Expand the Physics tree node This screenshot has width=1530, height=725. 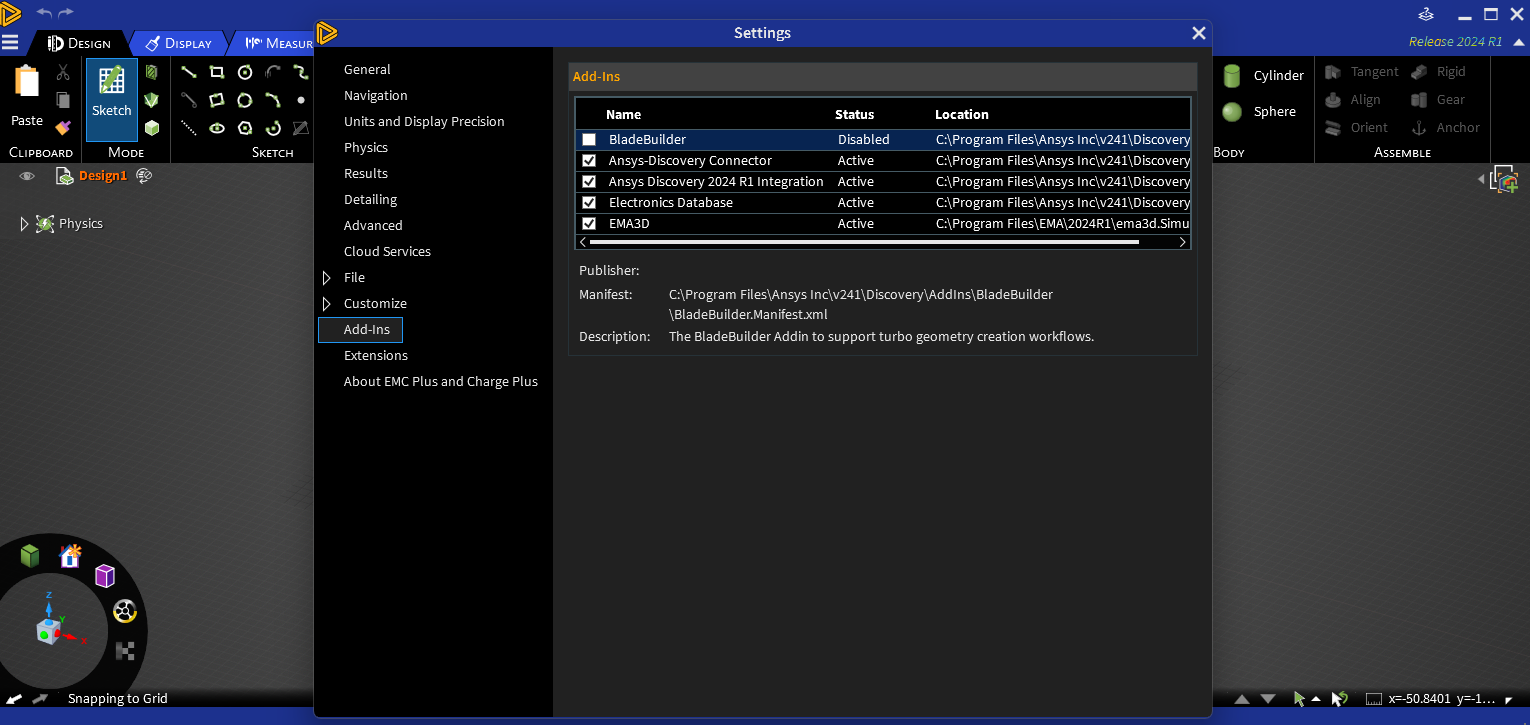pyautogui.click(x=25, y=224)
